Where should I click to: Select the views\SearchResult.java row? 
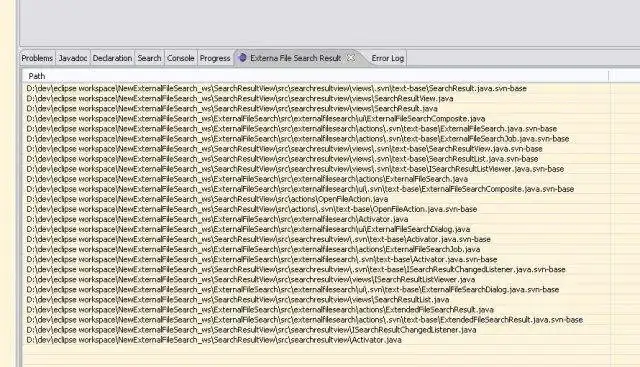(x=315, y=109)
